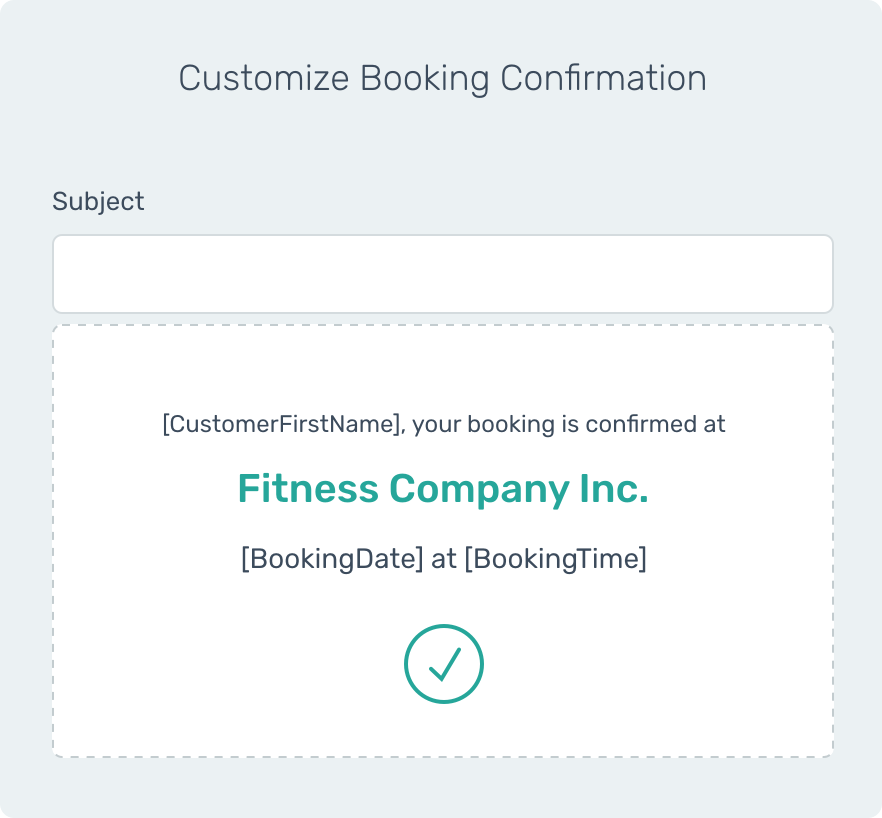Viewport: 882px width, 818px height.
Task: Click the Customize Booking Confirmation heading
Action: coord(442,78)
